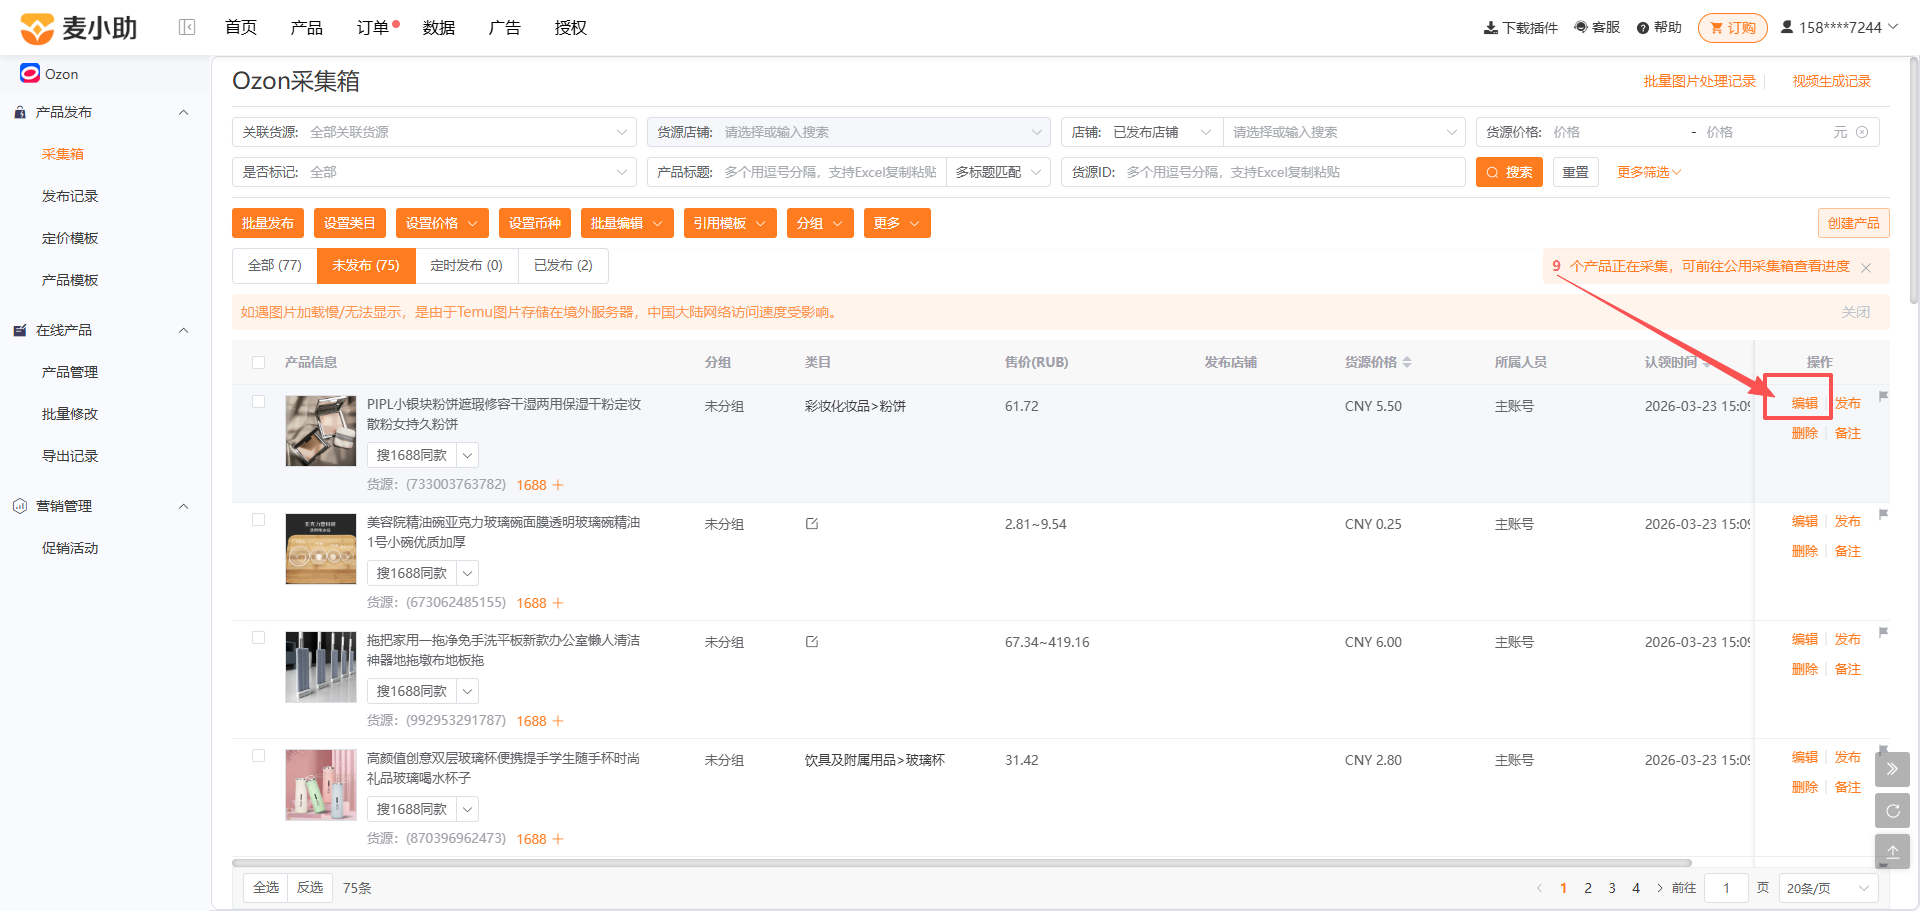Add 1688 source plus icon for 870396962473

(558, 839)
